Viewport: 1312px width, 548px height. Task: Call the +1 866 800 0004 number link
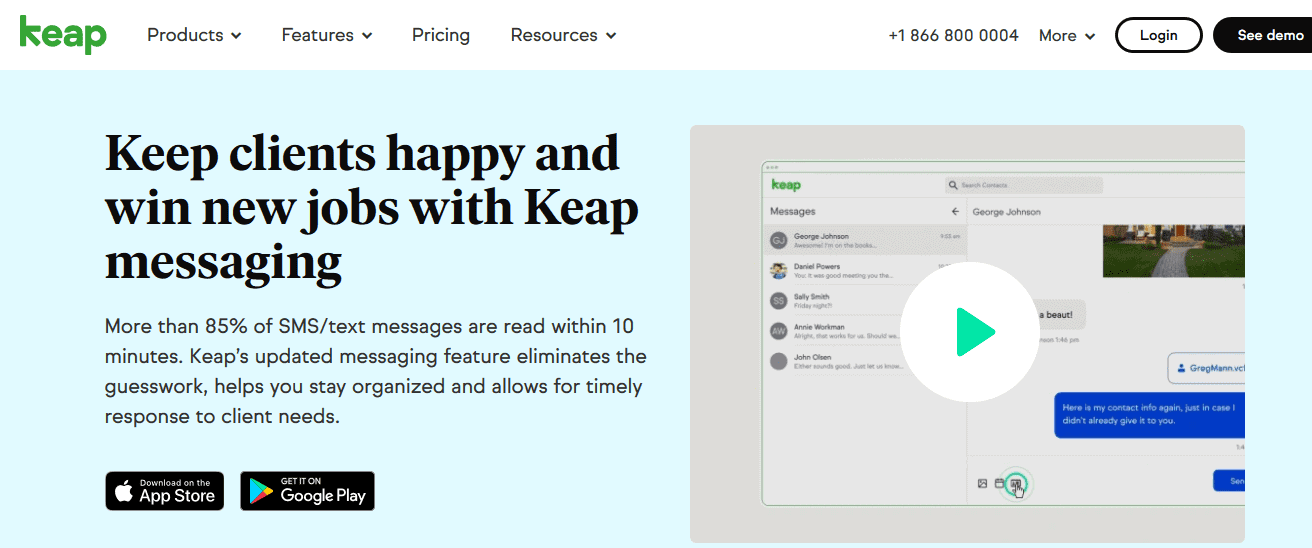coord(953,35)
